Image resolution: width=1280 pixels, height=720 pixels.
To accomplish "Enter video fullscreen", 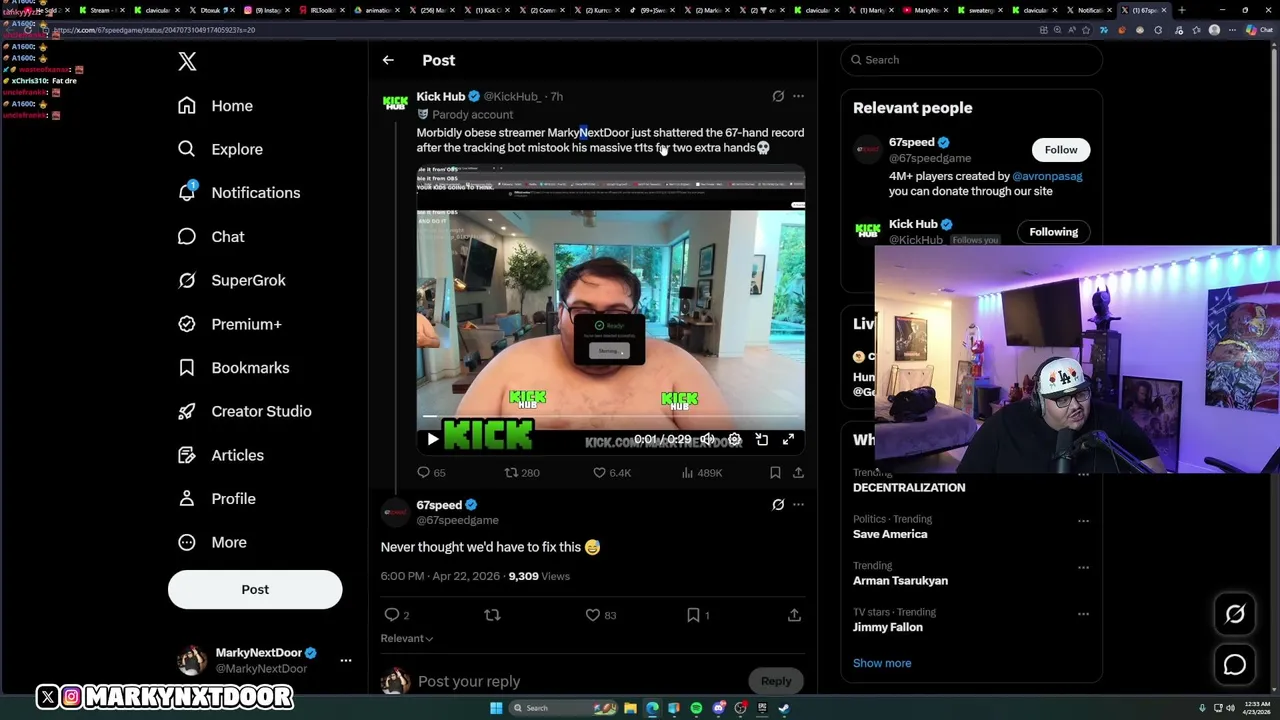I will 788,439.
